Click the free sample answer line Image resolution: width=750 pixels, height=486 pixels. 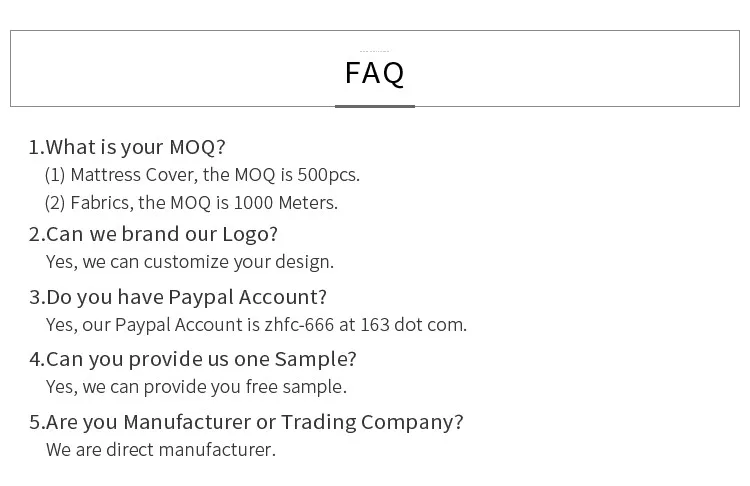point(196,387)
